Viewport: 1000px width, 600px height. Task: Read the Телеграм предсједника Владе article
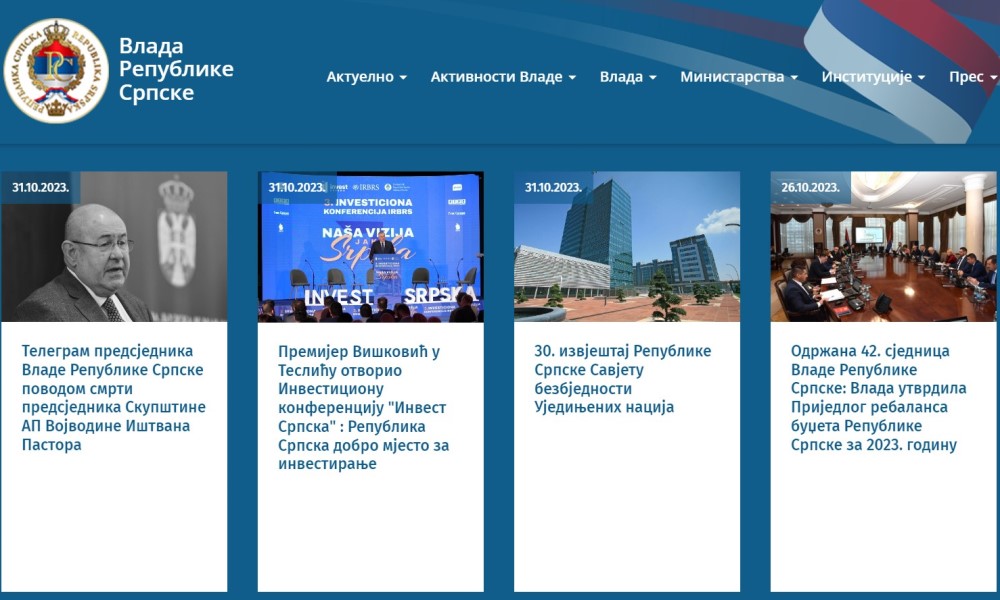click(x=113, y=398)
